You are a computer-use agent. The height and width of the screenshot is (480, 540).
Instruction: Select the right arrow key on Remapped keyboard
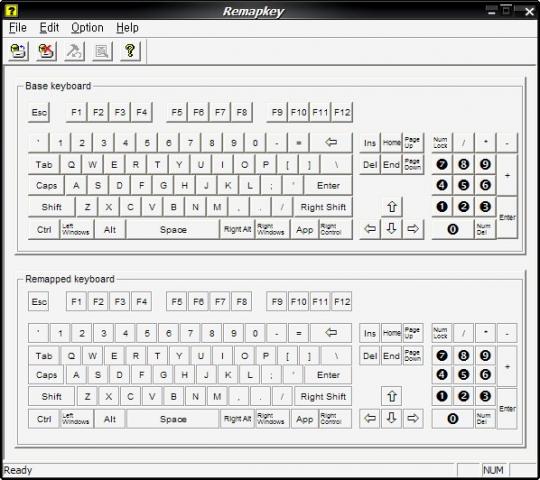[413, 418]
